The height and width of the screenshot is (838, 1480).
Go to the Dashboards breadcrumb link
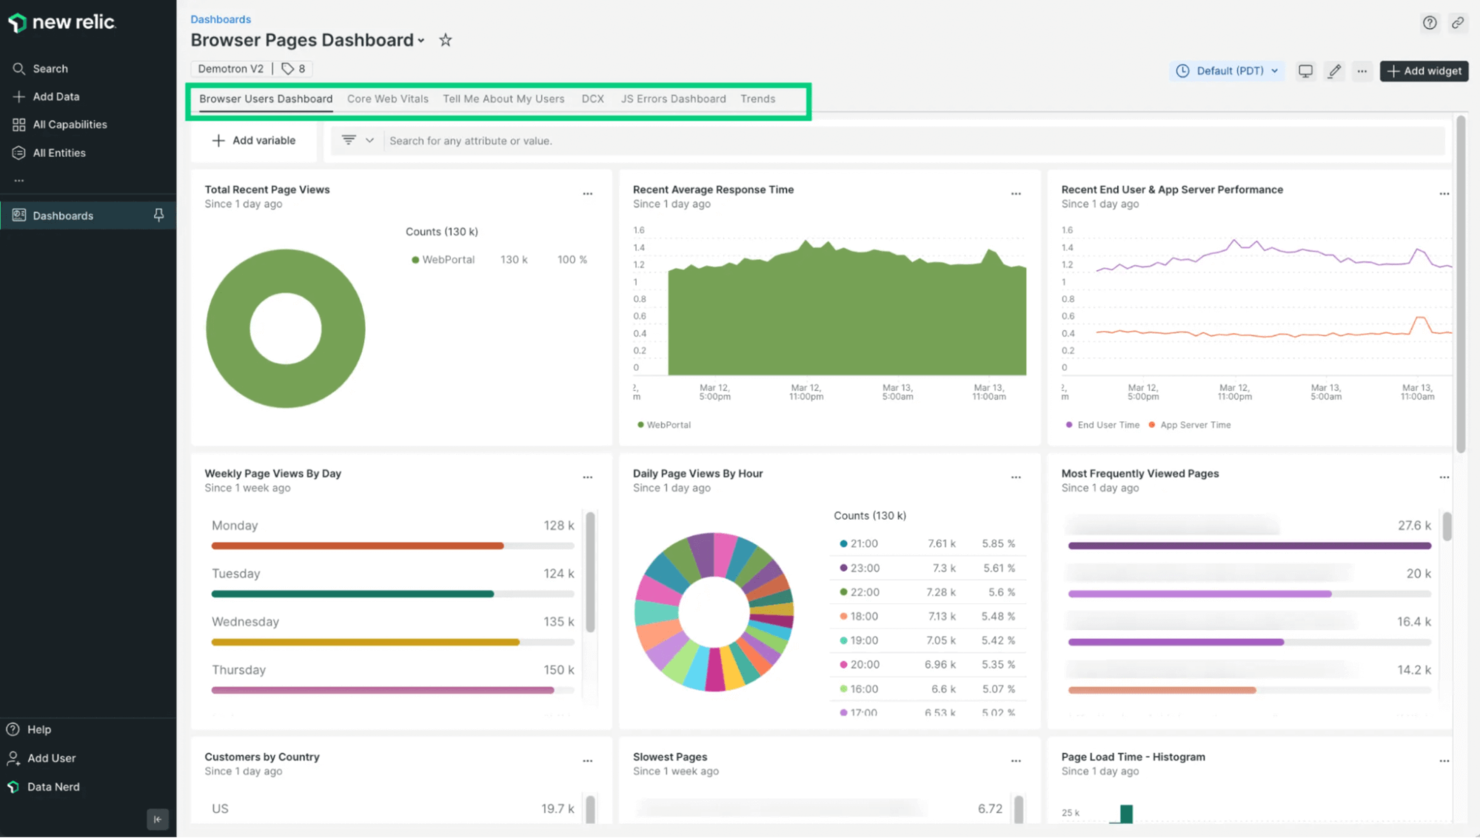coord(221,19)
